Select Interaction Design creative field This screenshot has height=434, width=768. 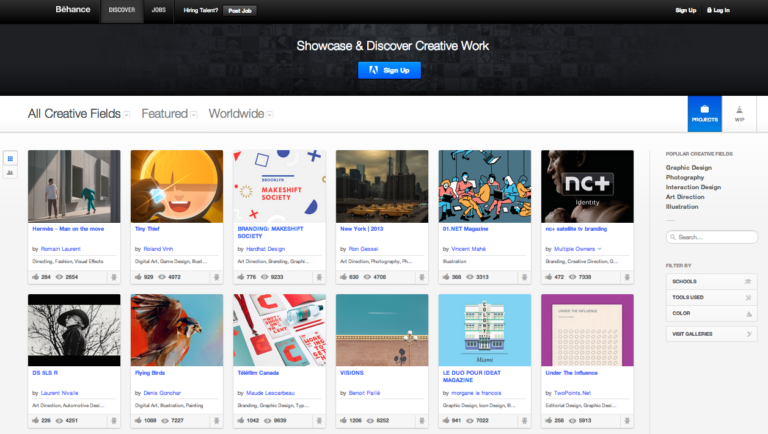pos(693,187)
